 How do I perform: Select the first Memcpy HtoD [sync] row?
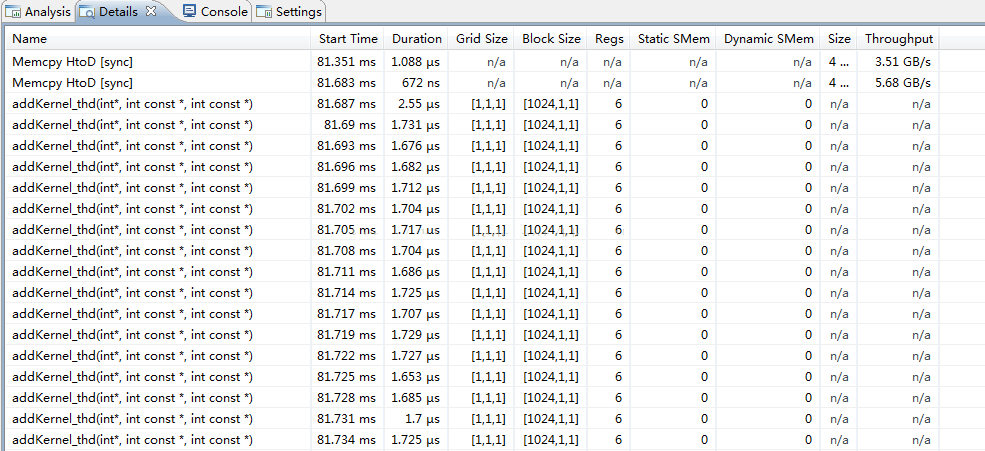[473, 62]
